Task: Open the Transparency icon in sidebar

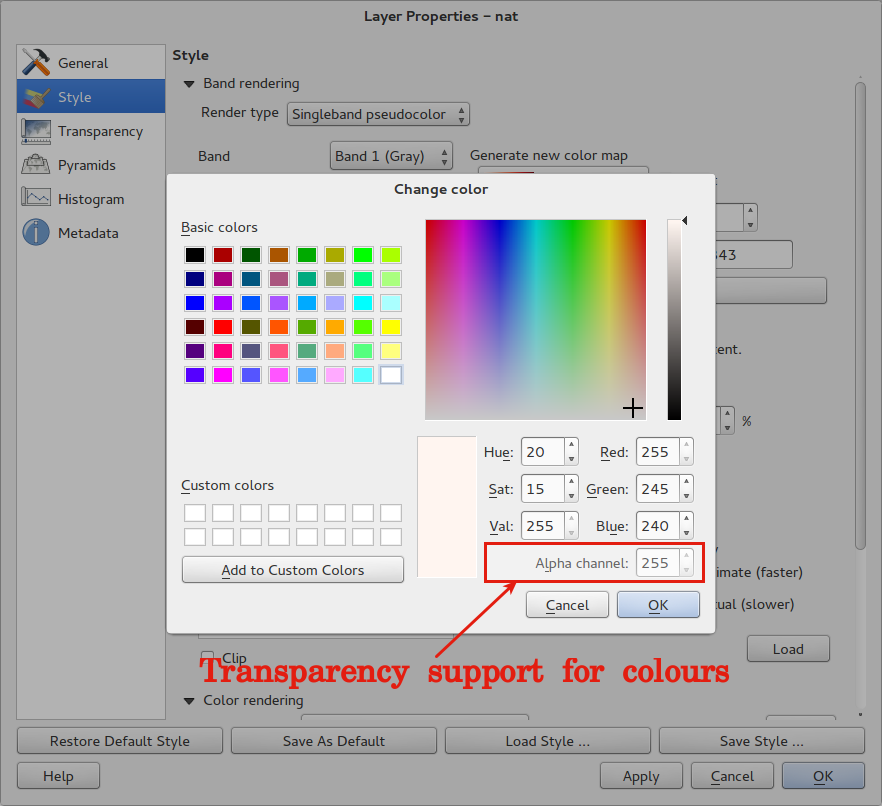Action: [x=37, y=131]
